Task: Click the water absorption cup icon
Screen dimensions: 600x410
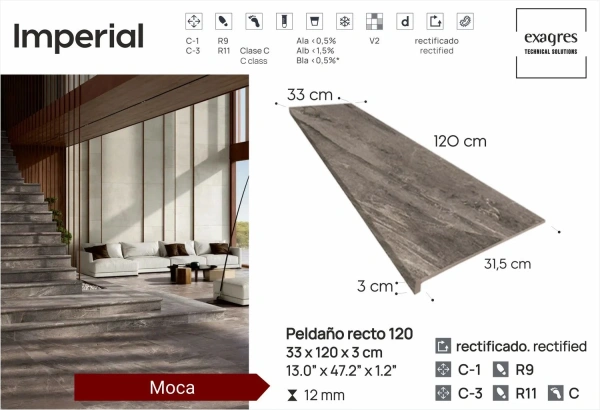Action: pyautogui.click(x=314, y=21)
